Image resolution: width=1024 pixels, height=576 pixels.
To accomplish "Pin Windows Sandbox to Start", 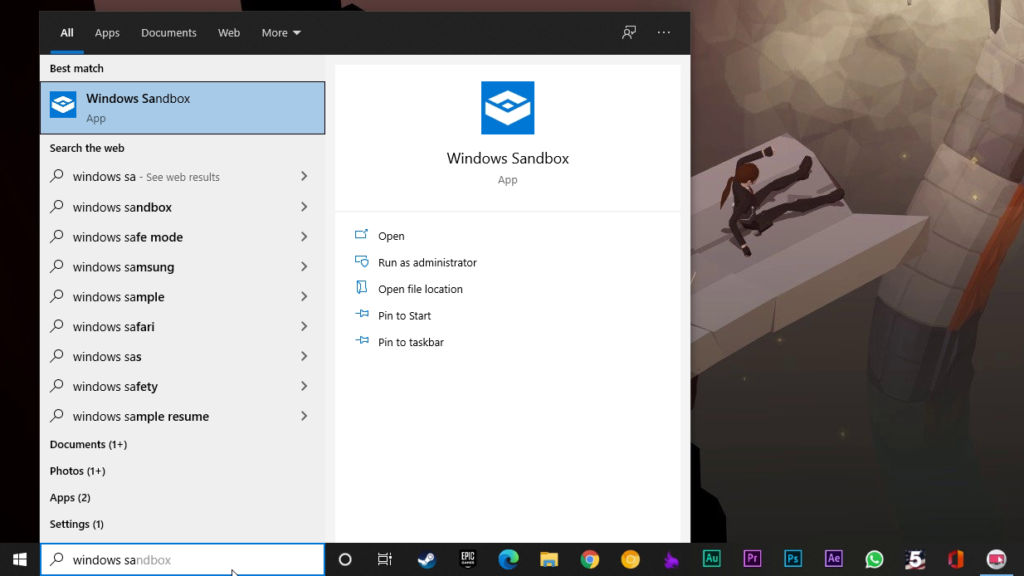I will click(x=404, y=315).
